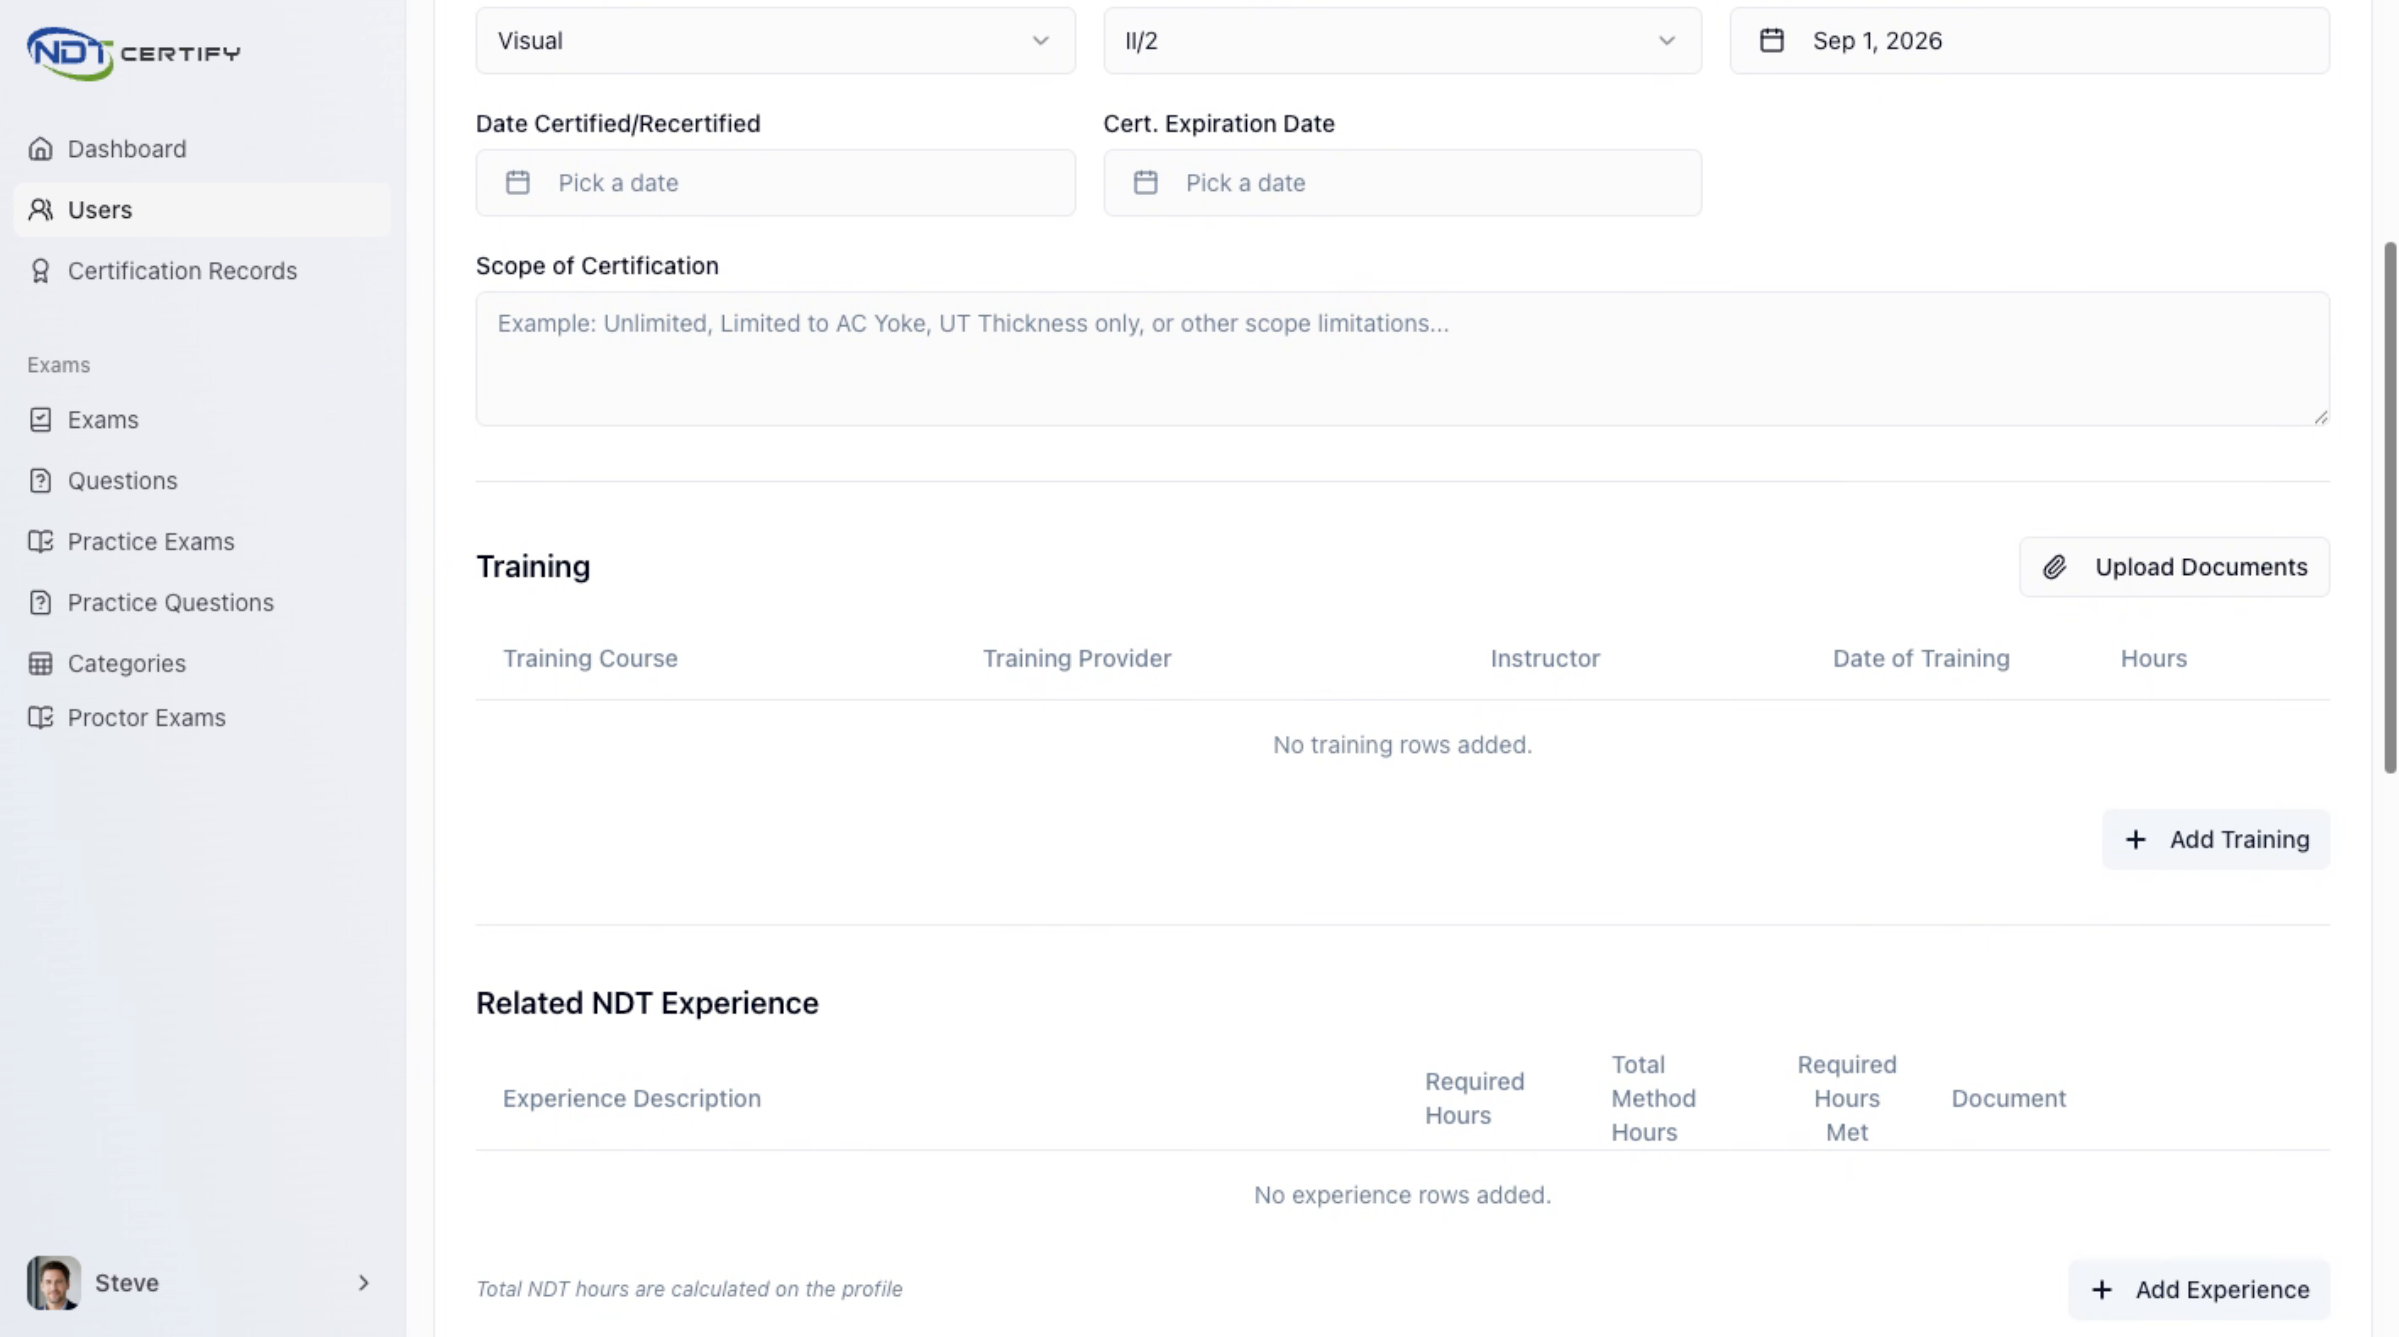Open the Questions page link

click(202, 481)
